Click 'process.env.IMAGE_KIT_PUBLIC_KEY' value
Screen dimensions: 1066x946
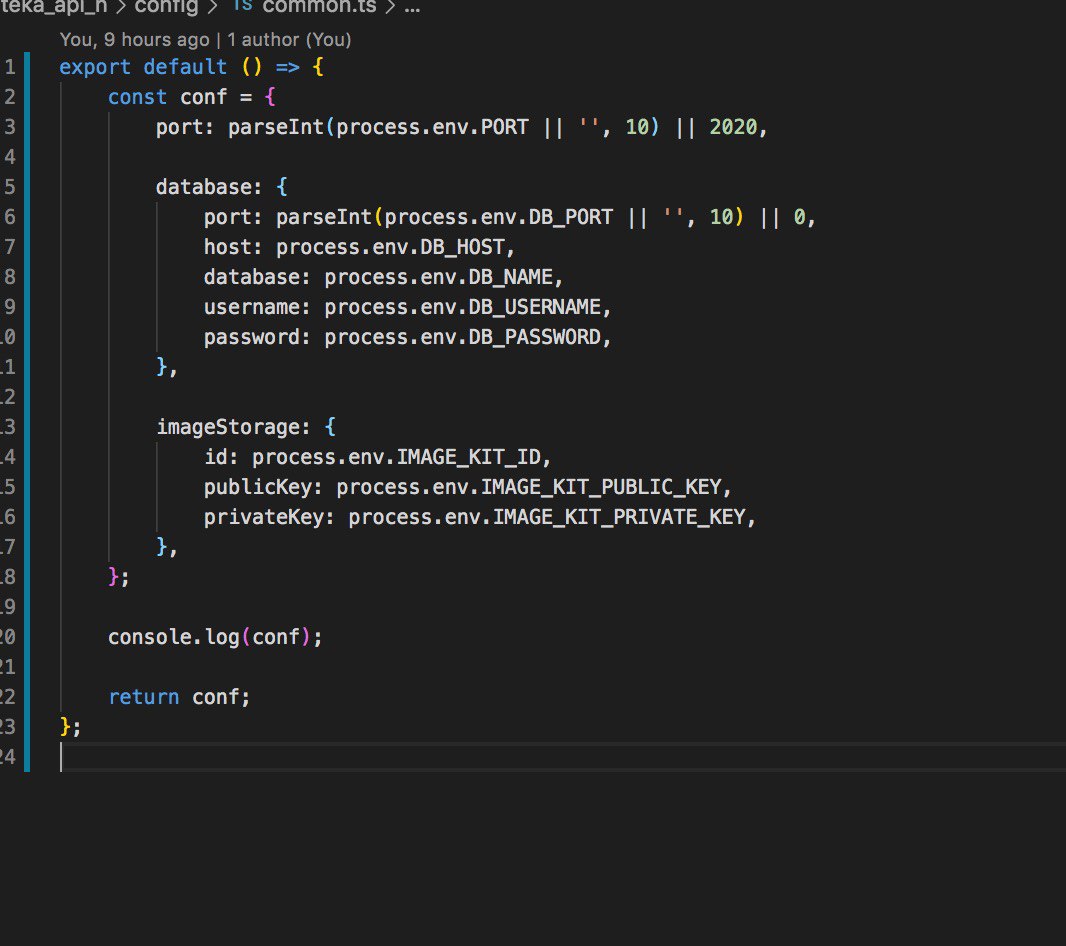pyautogui.click(x=529, y=487)
